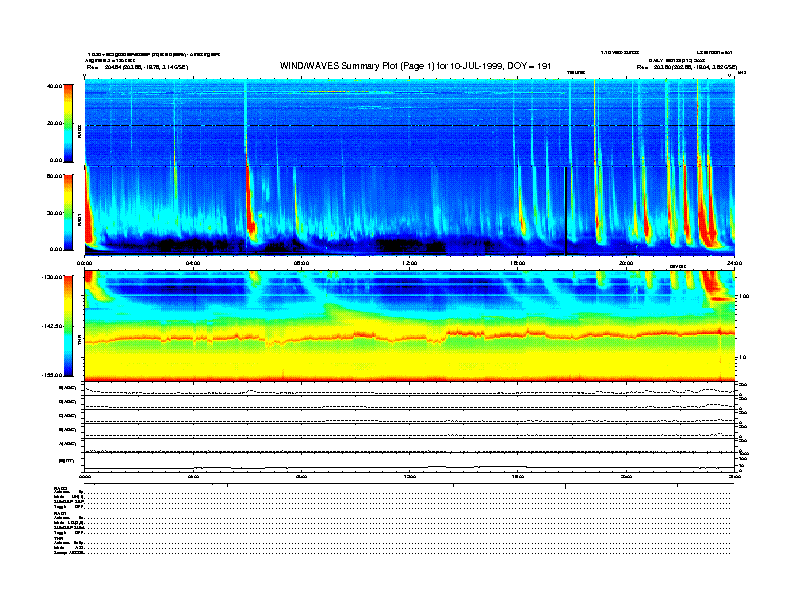Click the 04:00 time label below RAD1 panel
Screen dimensions: 792x612
pos(193,263)
